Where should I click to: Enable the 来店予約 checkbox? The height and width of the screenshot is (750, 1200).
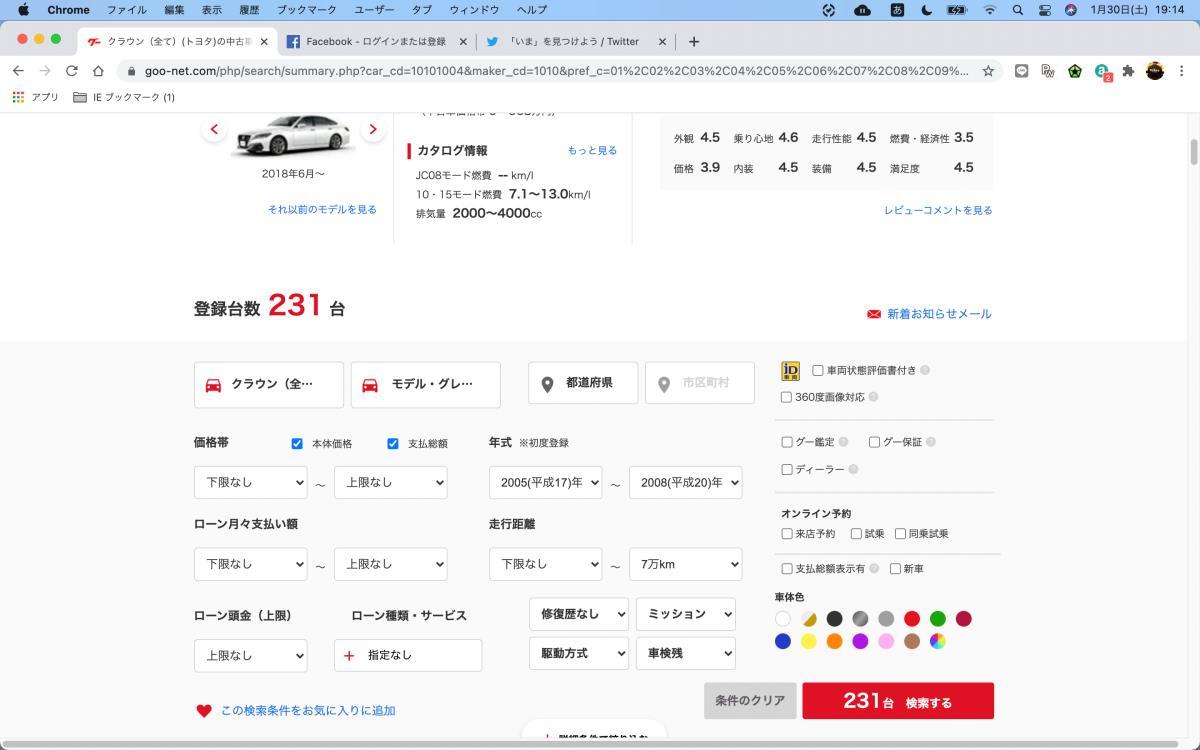[787, 534]
